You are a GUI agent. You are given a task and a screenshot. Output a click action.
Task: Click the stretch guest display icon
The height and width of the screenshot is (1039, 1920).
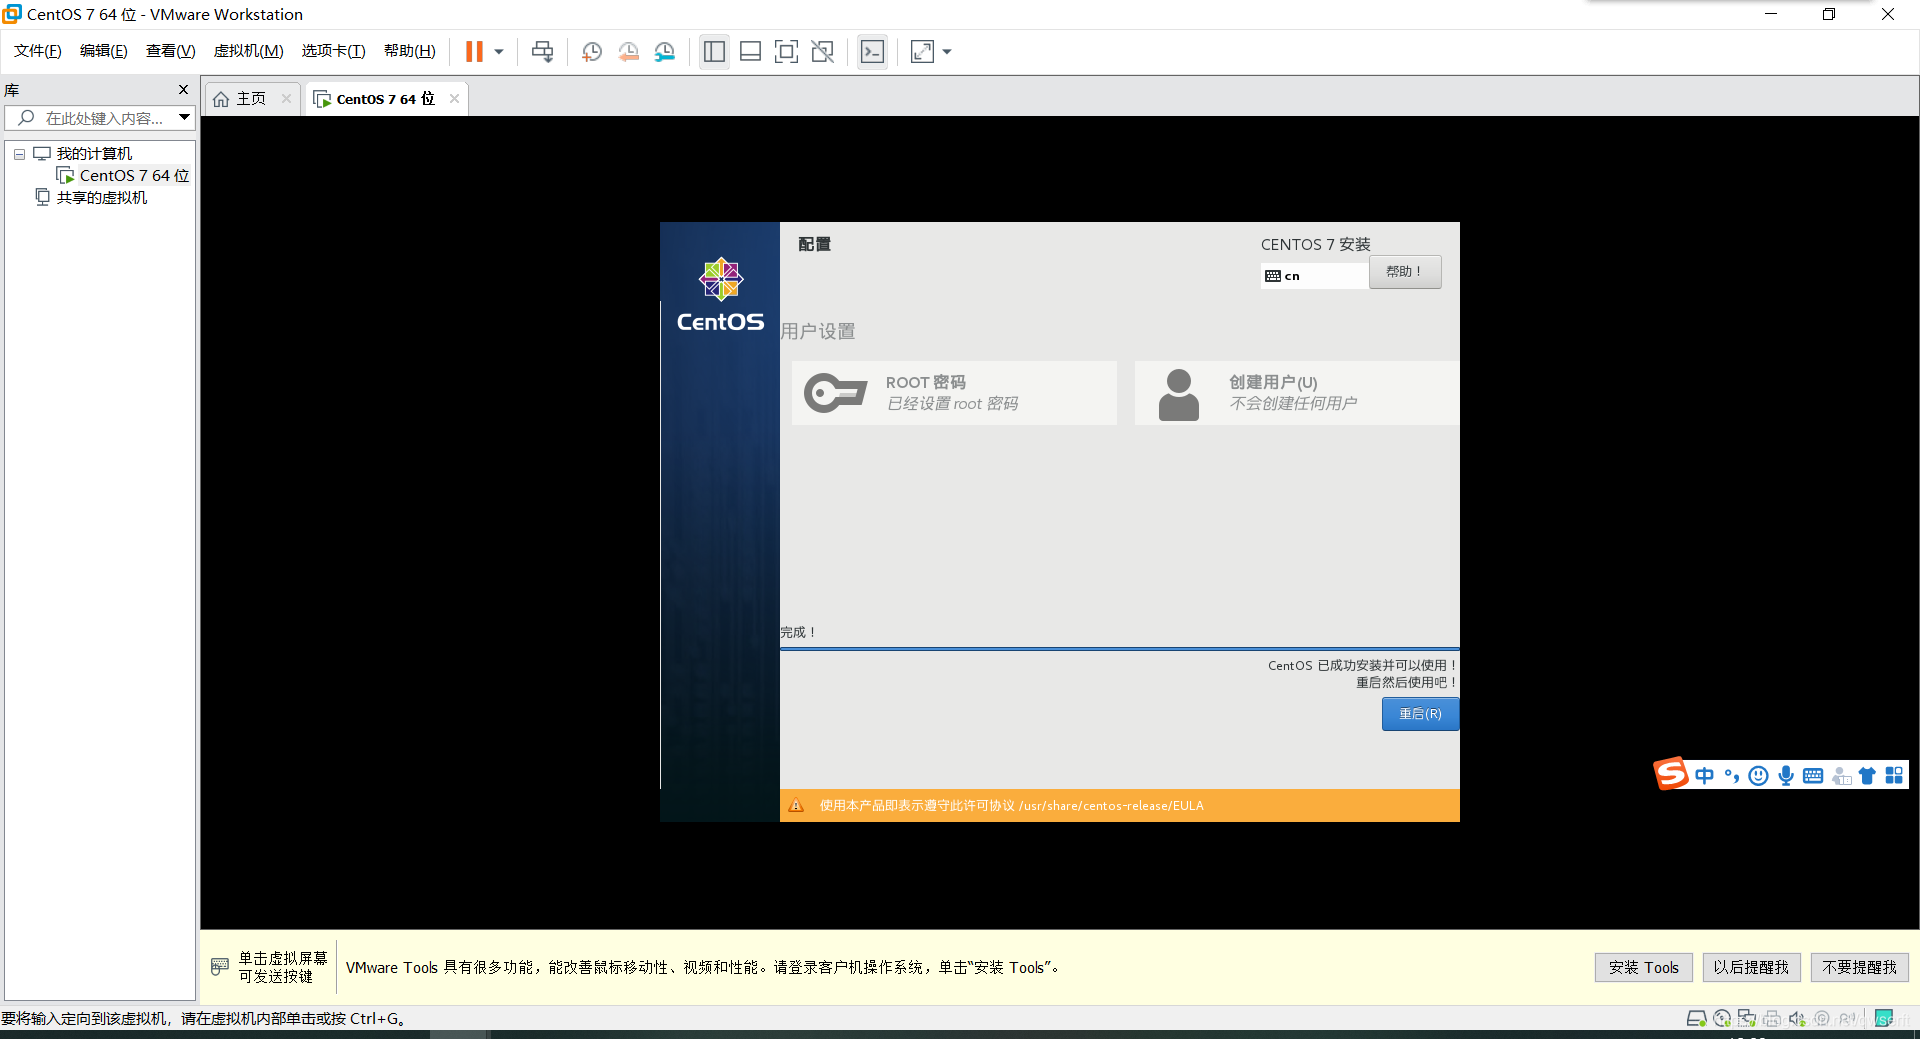point(922,52)
